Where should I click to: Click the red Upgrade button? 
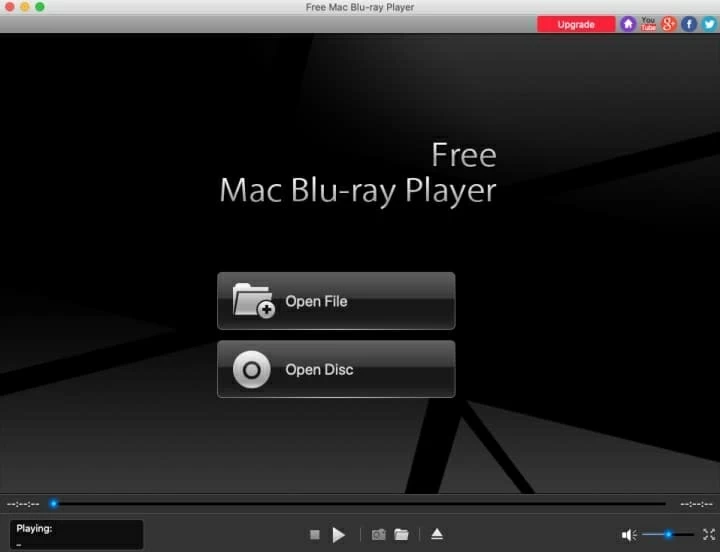(576, 24)
